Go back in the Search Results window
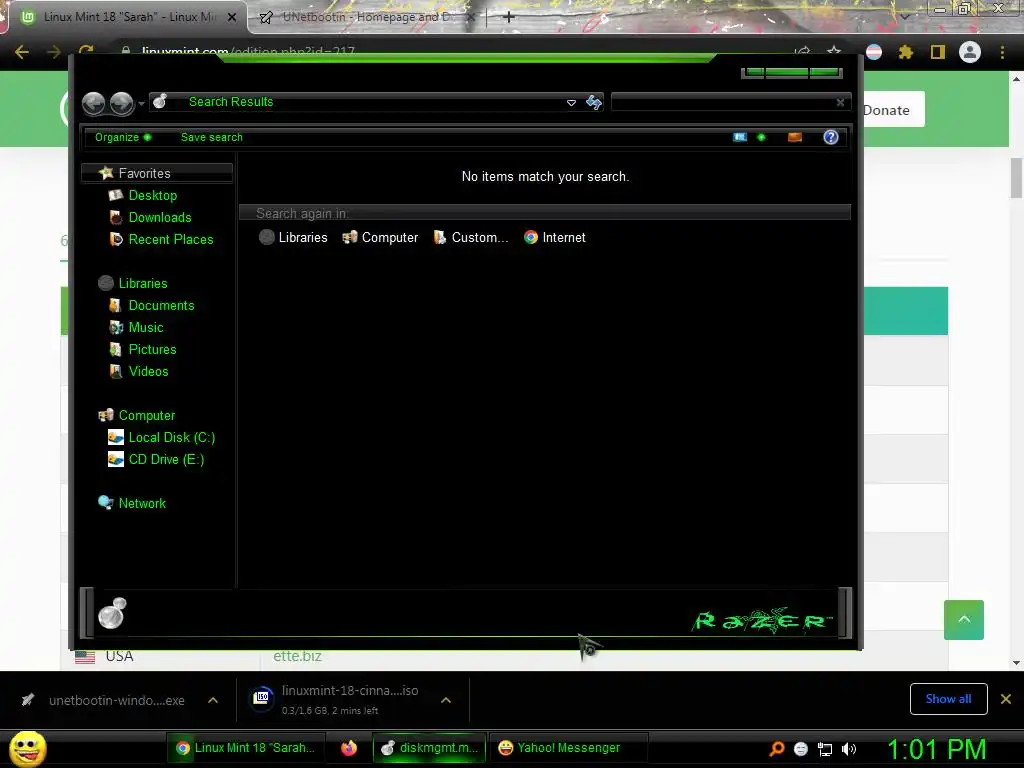Image resolution: width=1024 pixels, height=768 pixels. point(94,103)
